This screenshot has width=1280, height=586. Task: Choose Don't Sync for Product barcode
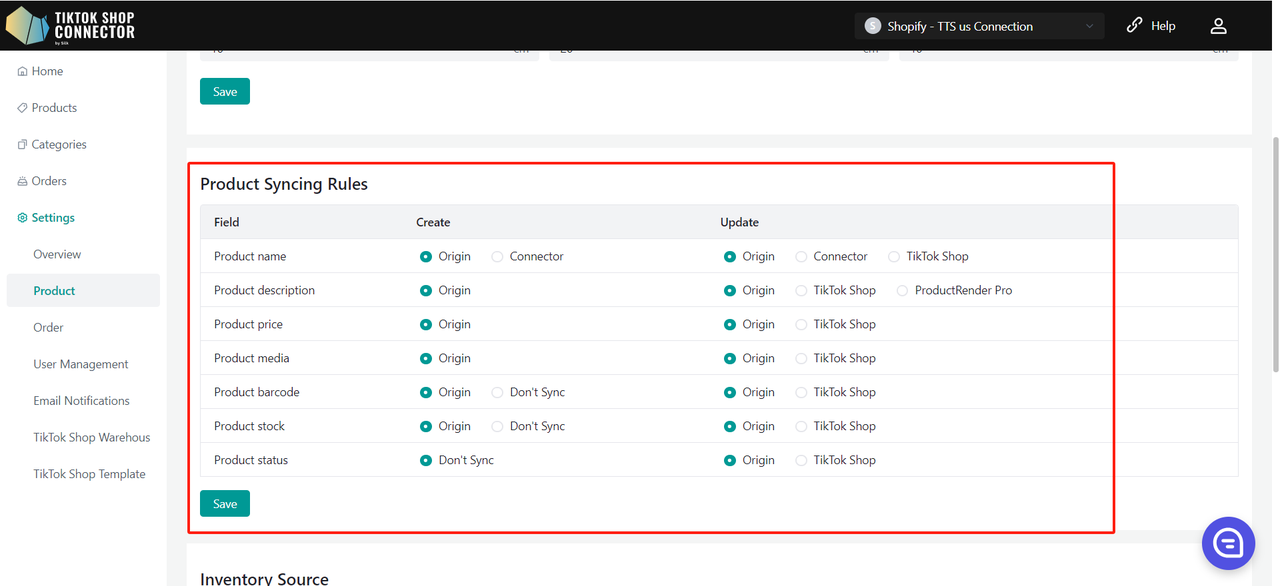(497, 393)
